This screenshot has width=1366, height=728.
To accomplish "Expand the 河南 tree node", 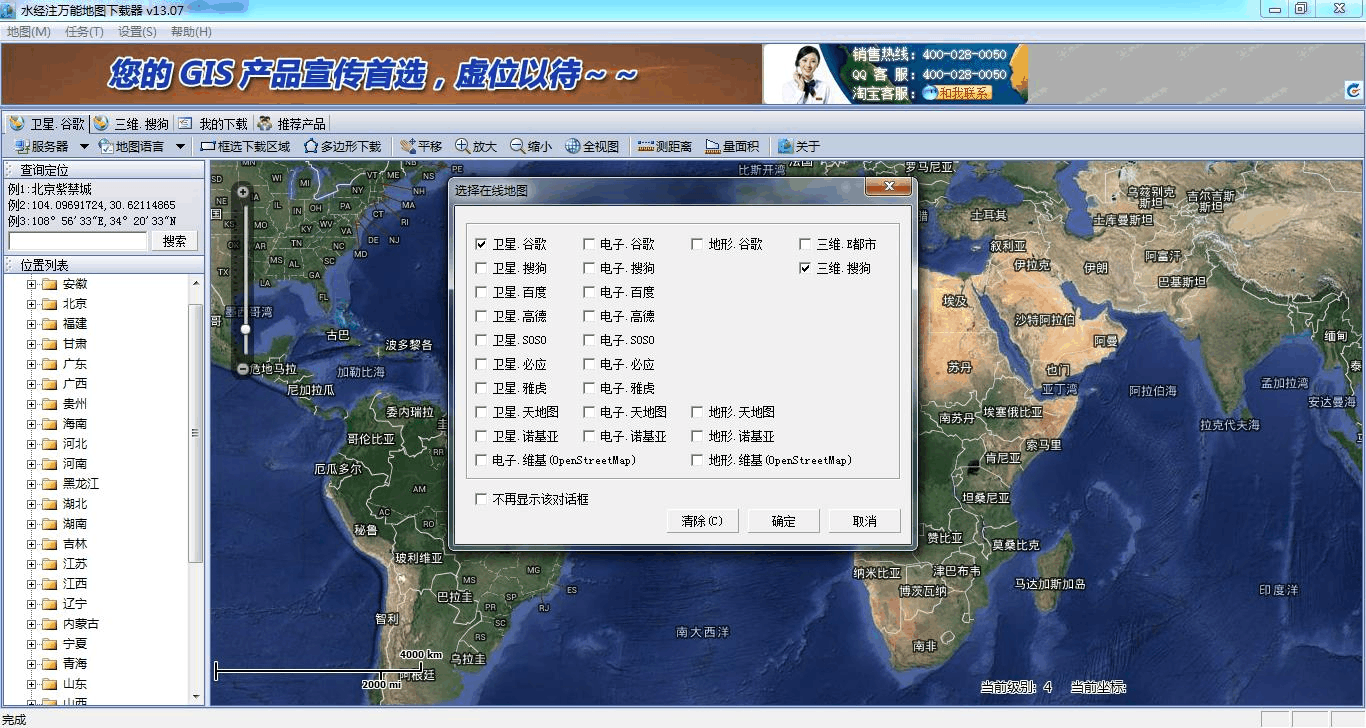I will 31,464.
